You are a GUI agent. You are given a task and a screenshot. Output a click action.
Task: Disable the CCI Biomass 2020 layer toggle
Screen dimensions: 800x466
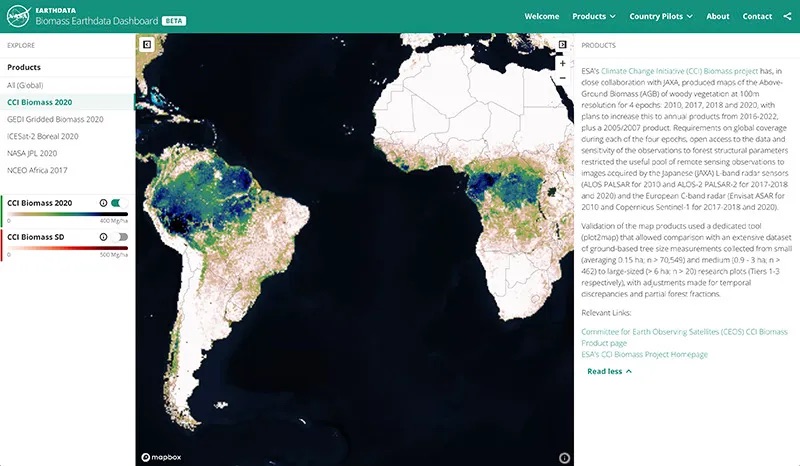tap(121, 203)
